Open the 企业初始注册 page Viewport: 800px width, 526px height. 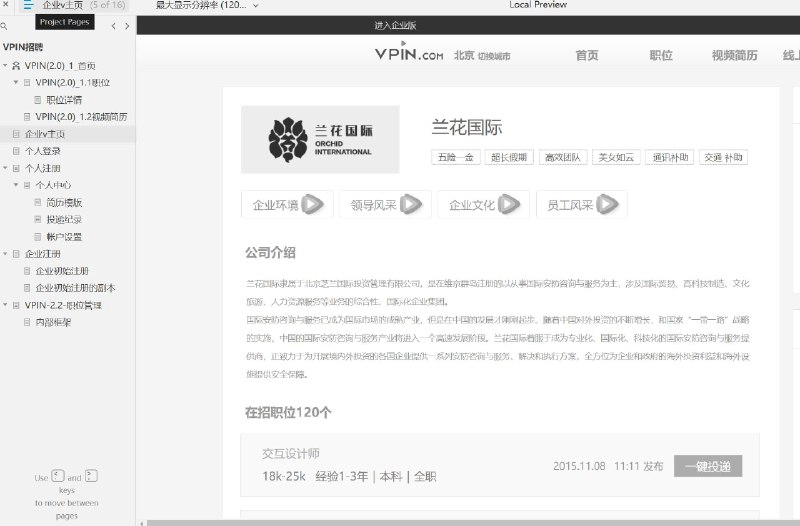pos(62,271)
